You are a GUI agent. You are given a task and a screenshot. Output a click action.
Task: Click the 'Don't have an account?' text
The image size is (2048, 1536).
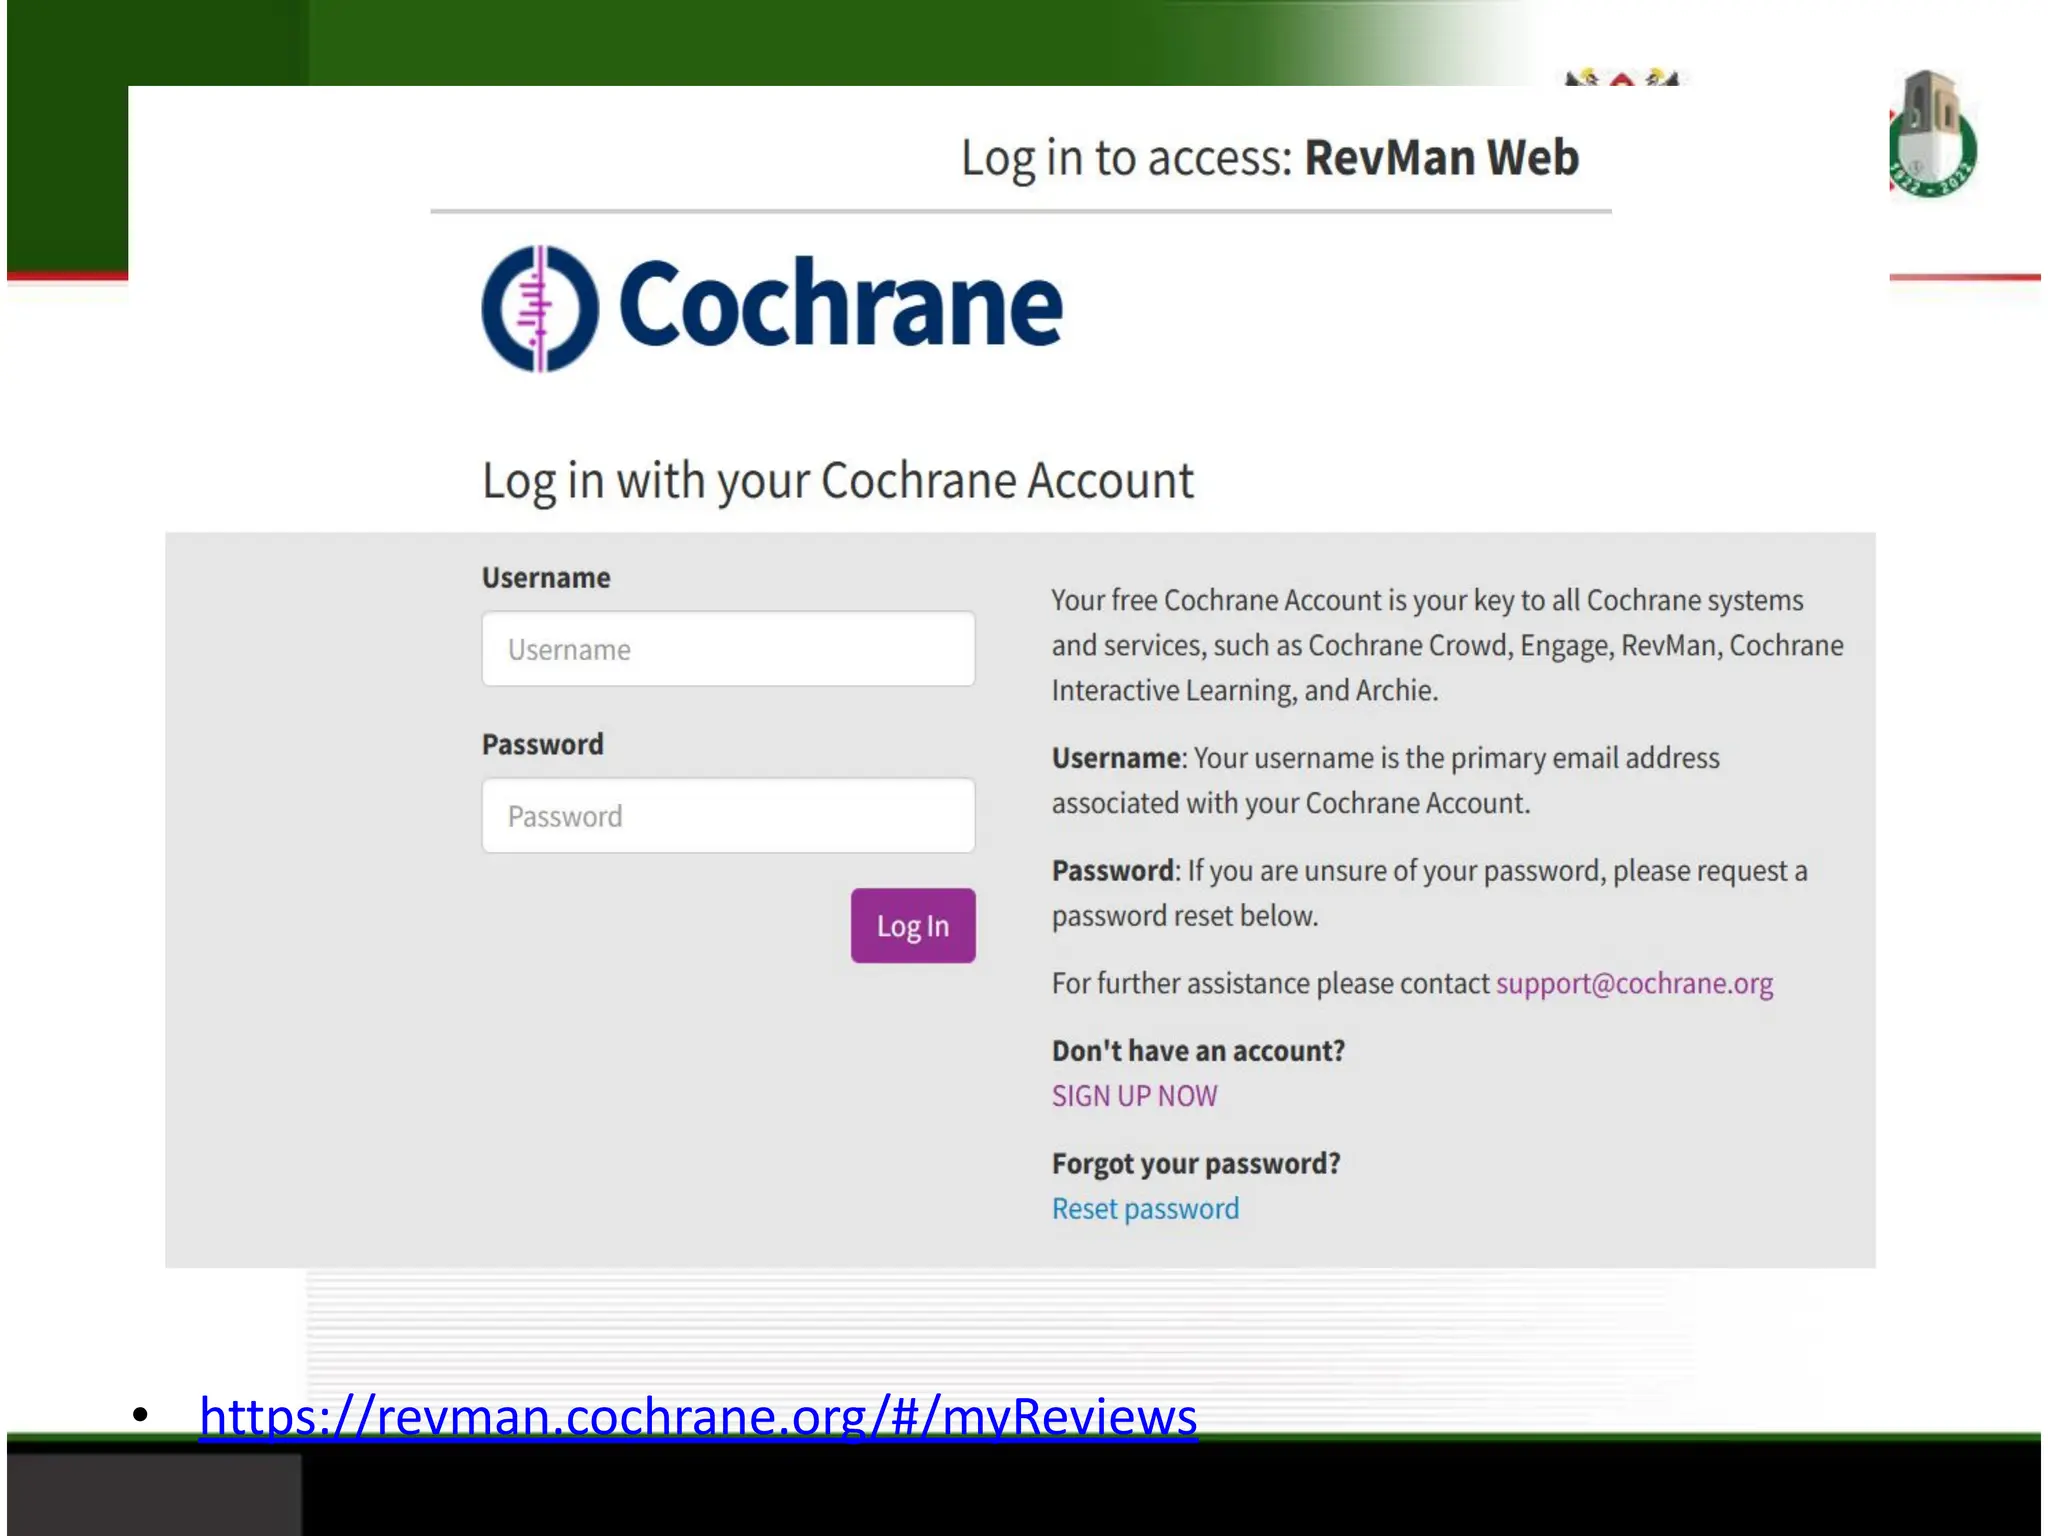click(1198, 1051)
